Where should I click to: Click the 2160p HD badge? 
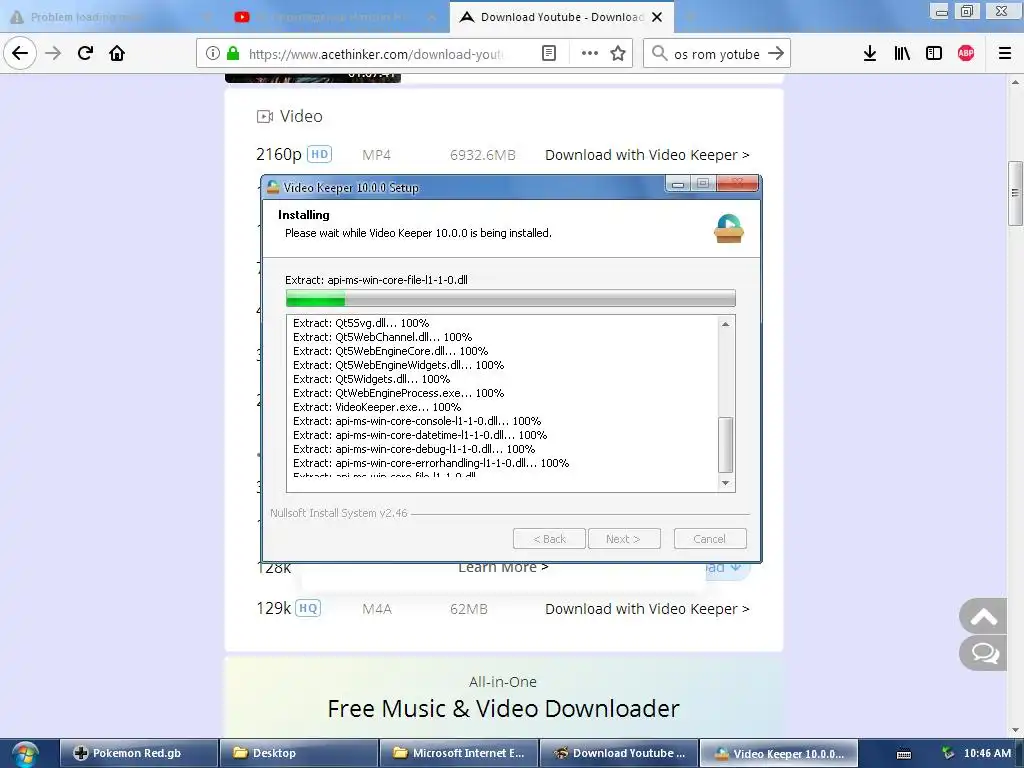319,154
